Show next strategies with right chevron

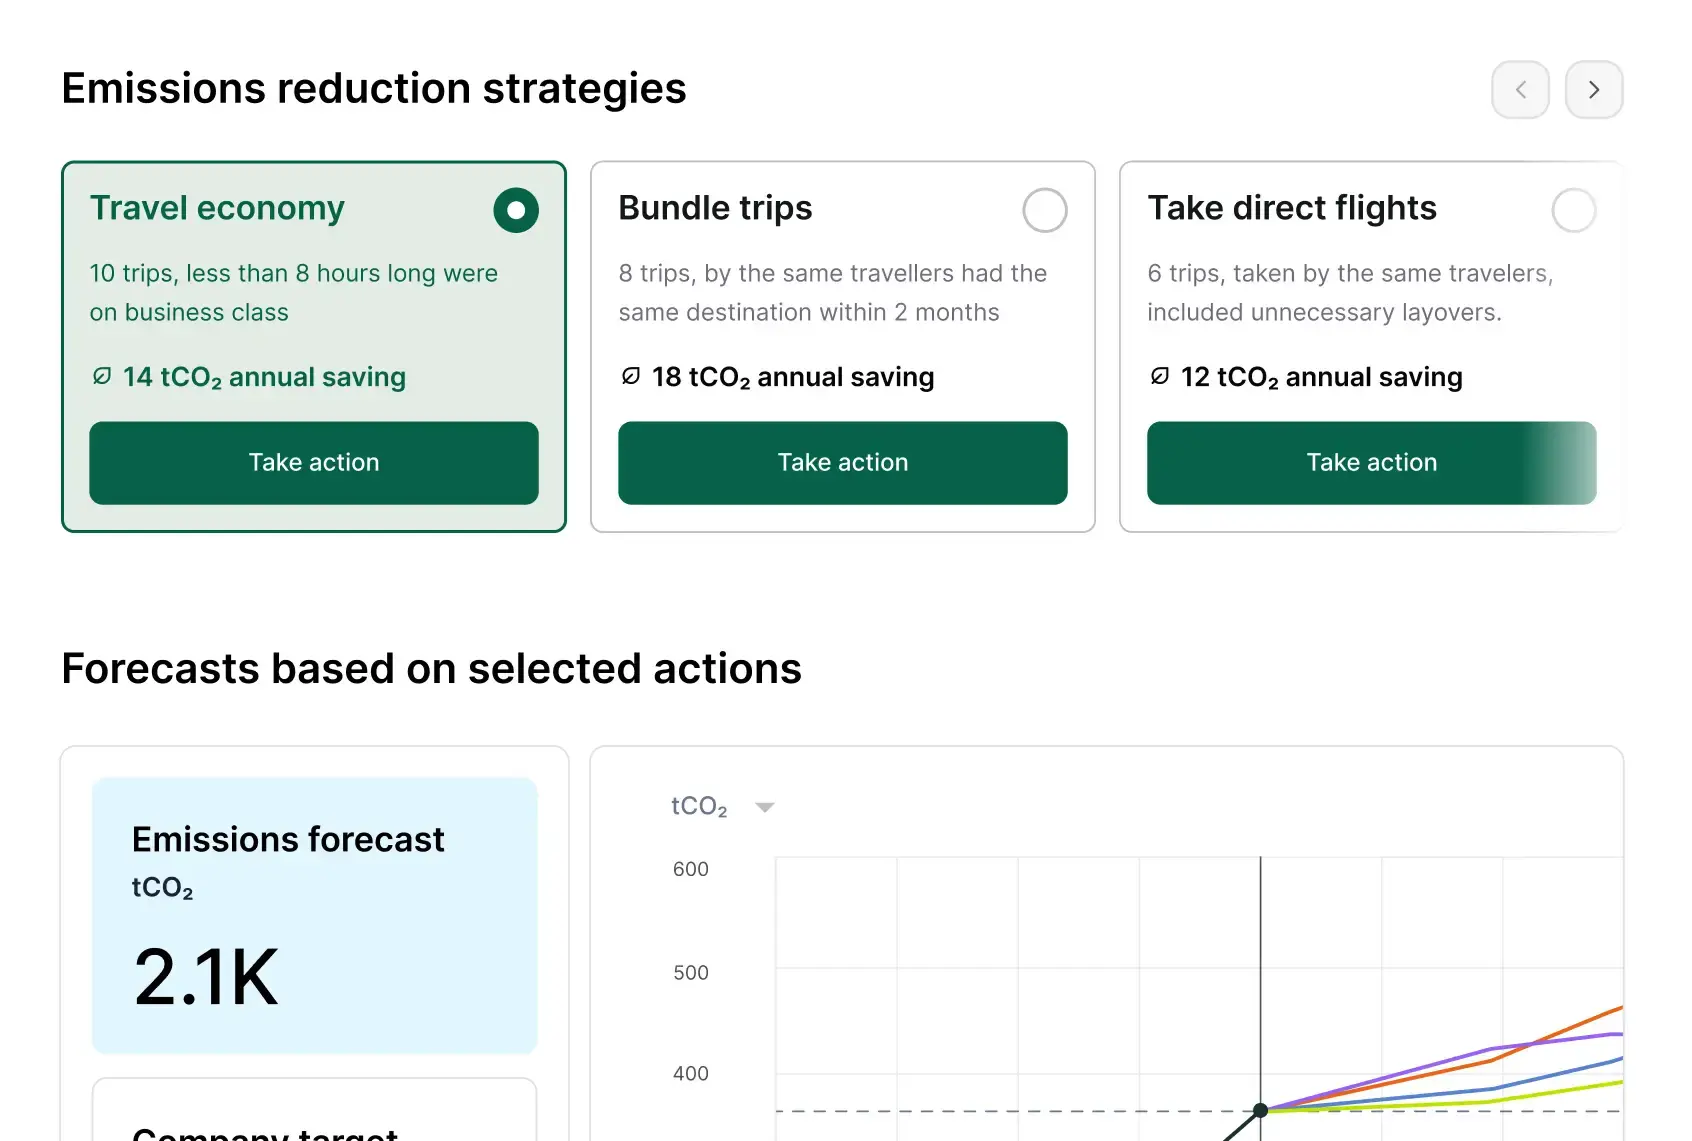tap(1594, 90)
